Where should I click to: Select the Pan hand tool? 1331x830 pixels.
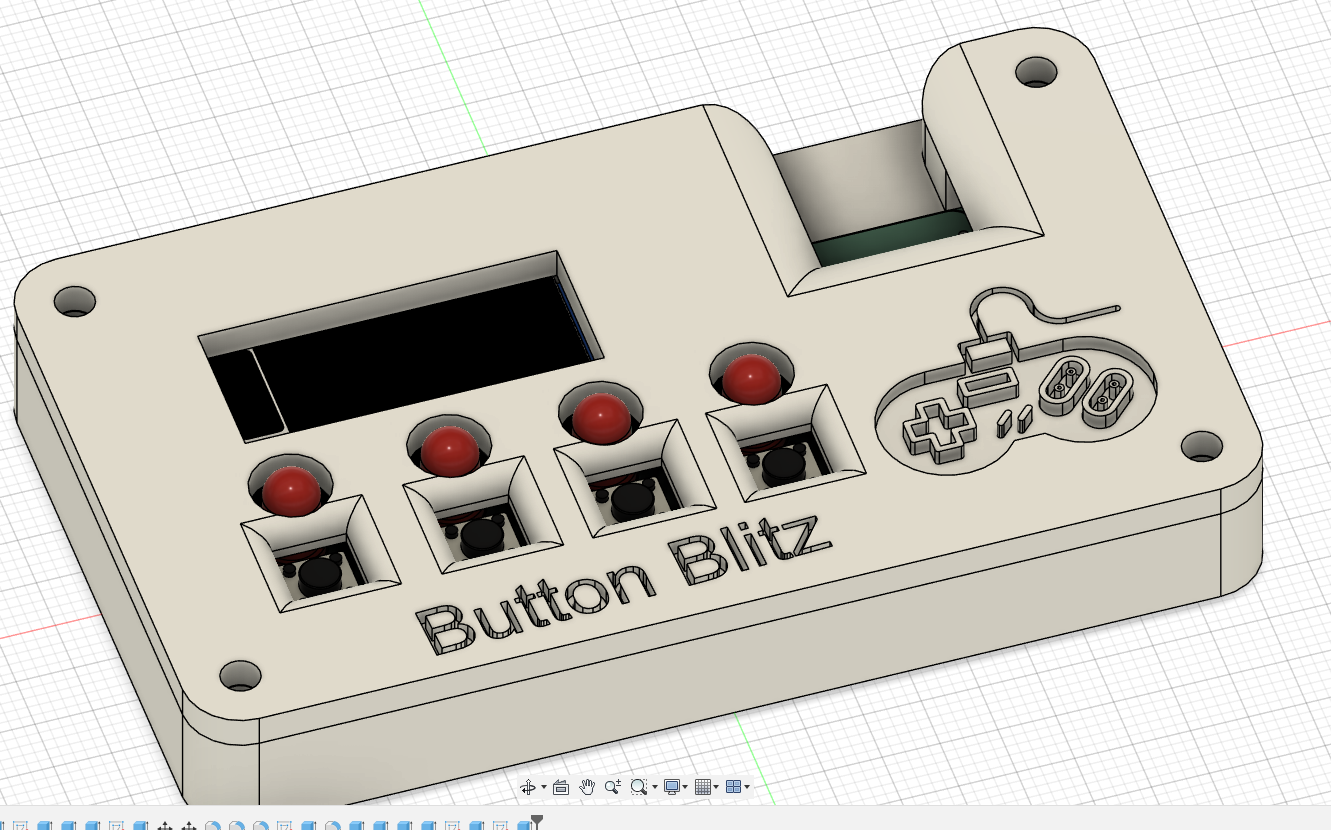pyautogui.click(x=587, y=787)
